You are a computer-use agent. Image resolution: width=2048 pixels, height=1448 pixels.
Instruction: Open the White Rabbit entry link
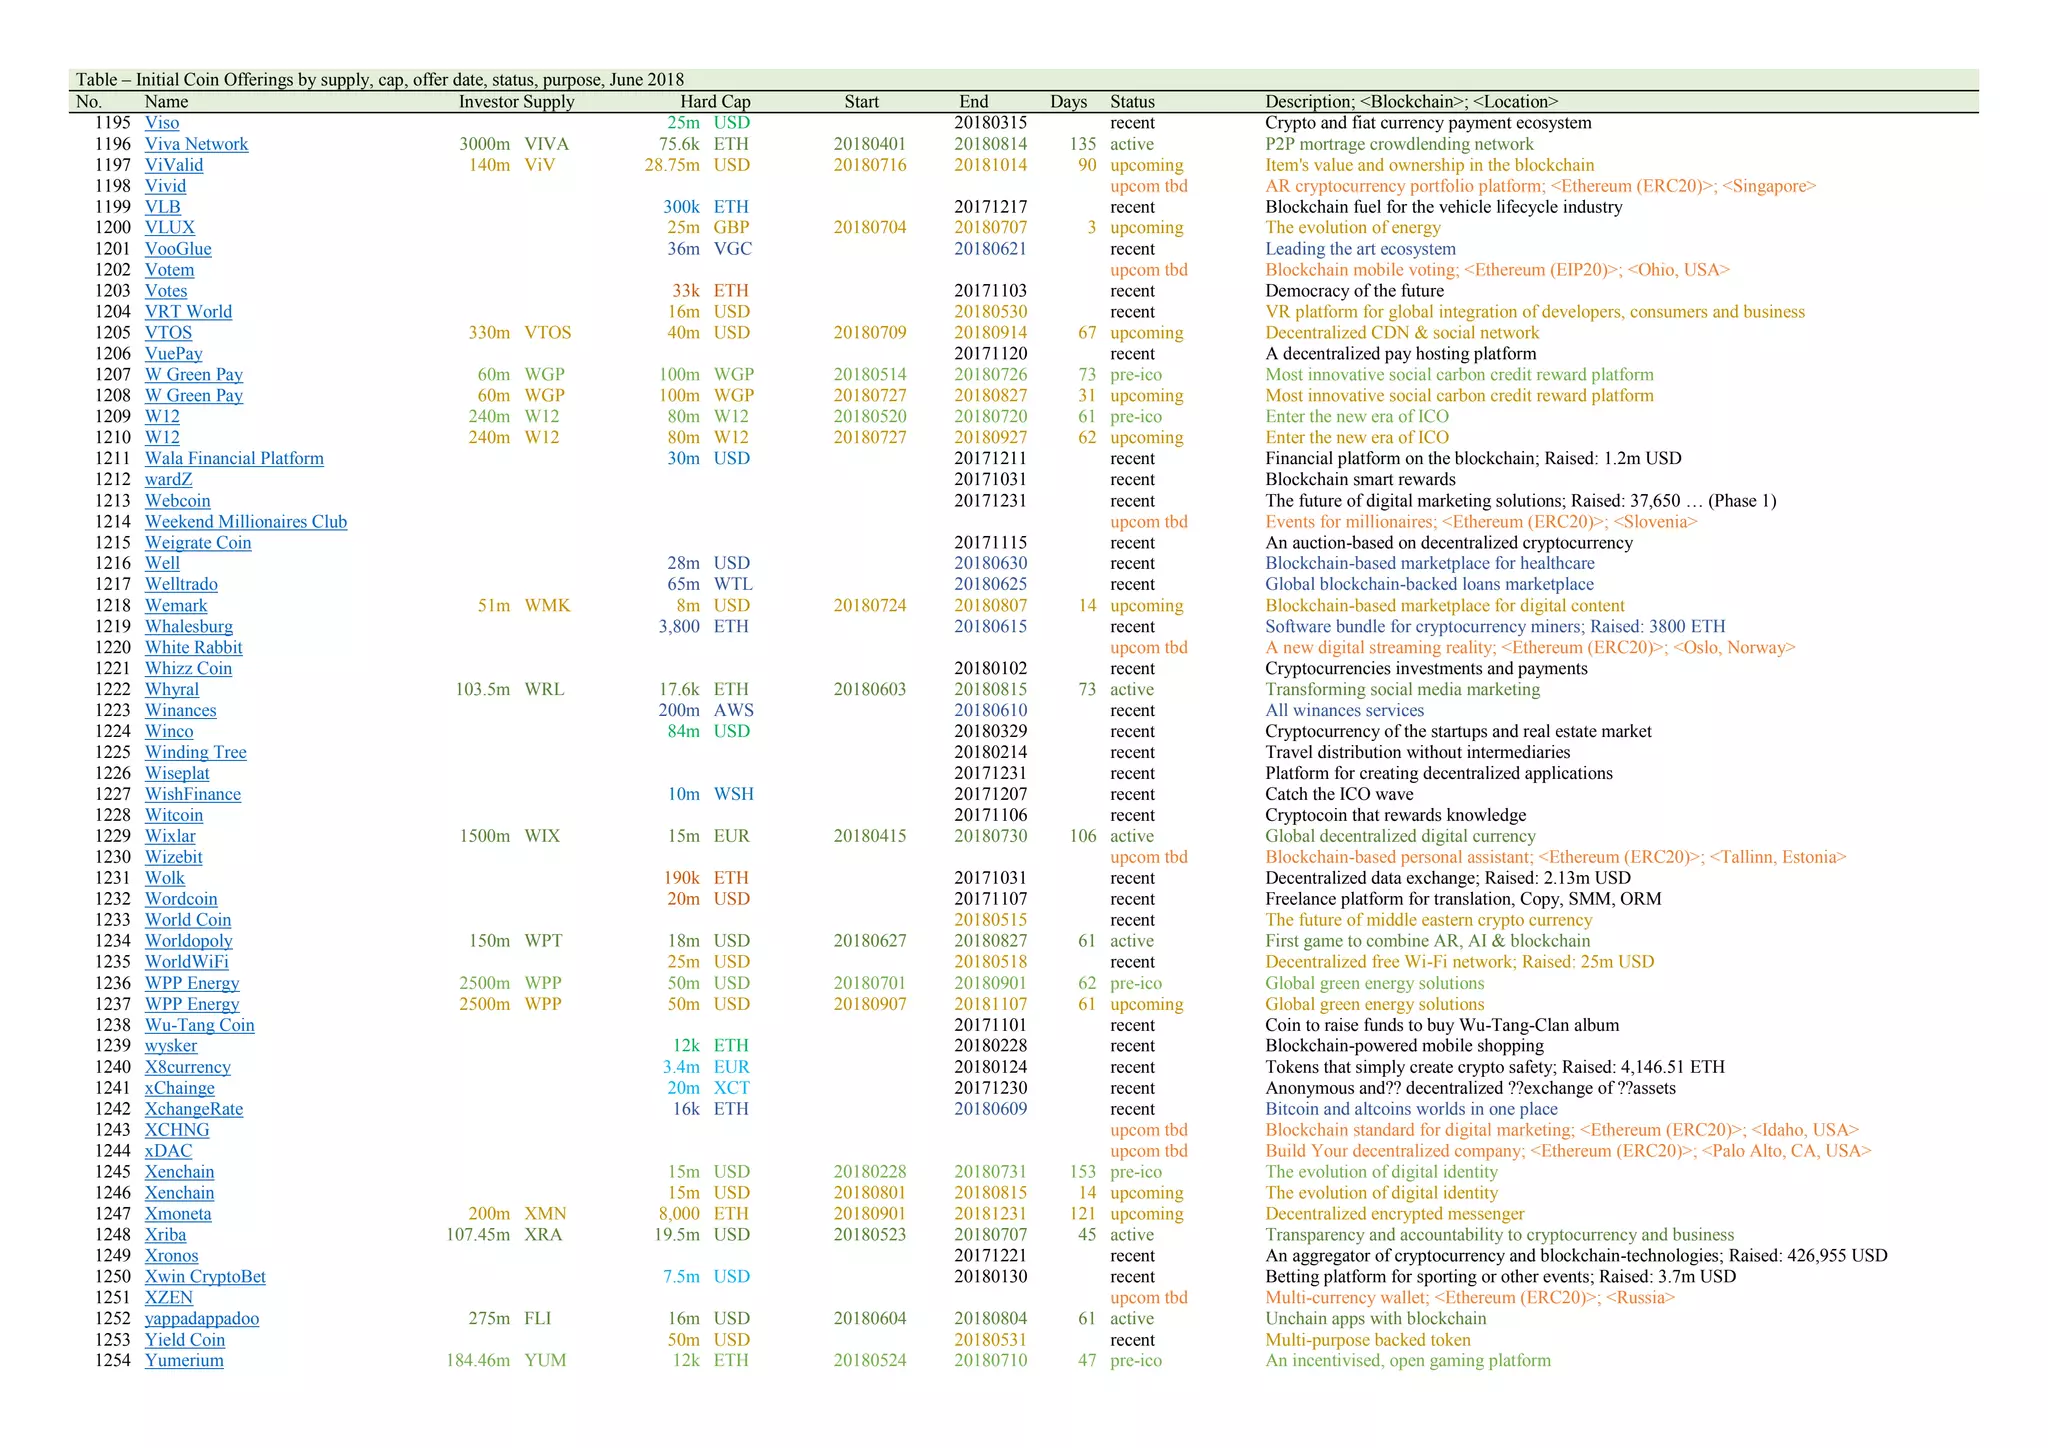click(193, 647)
